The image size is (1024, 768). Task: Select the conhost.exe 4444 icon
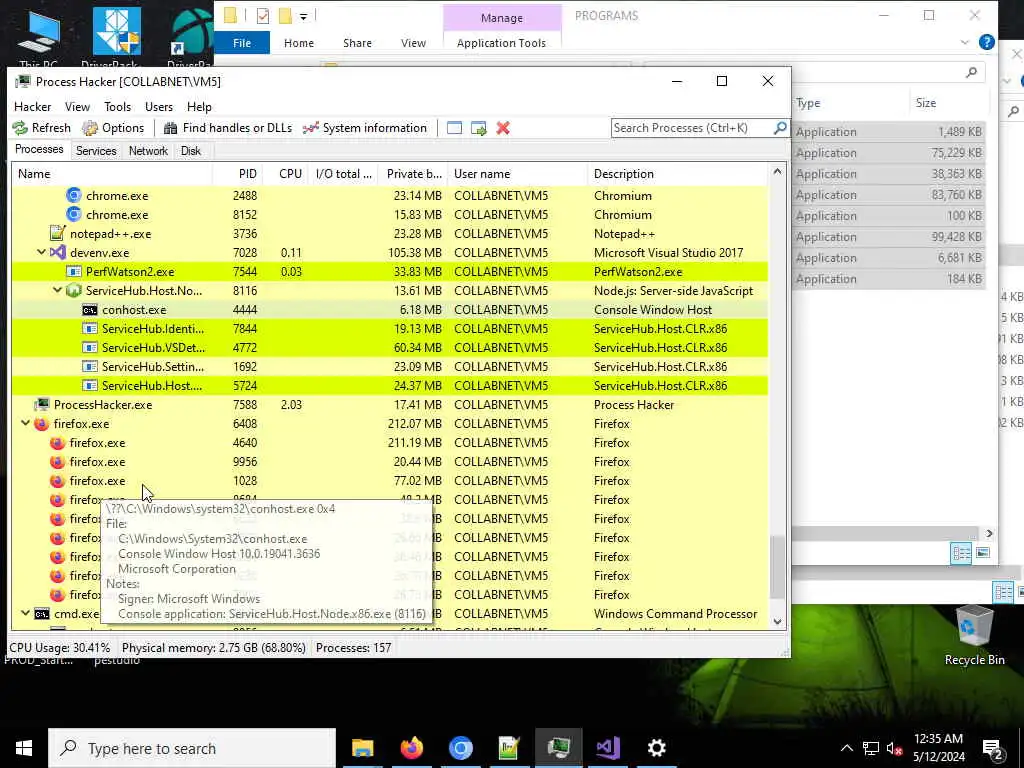89,310
